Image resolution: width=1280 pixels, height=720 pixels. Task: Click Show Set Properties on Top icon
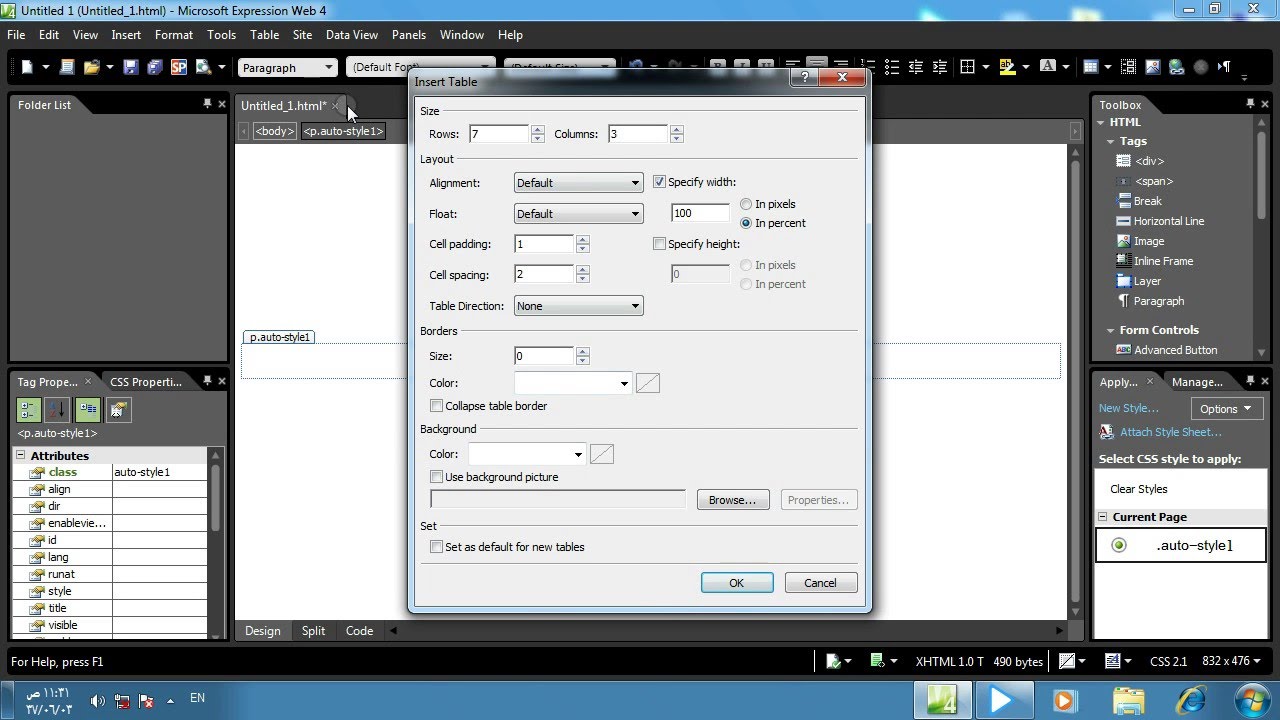88,409
